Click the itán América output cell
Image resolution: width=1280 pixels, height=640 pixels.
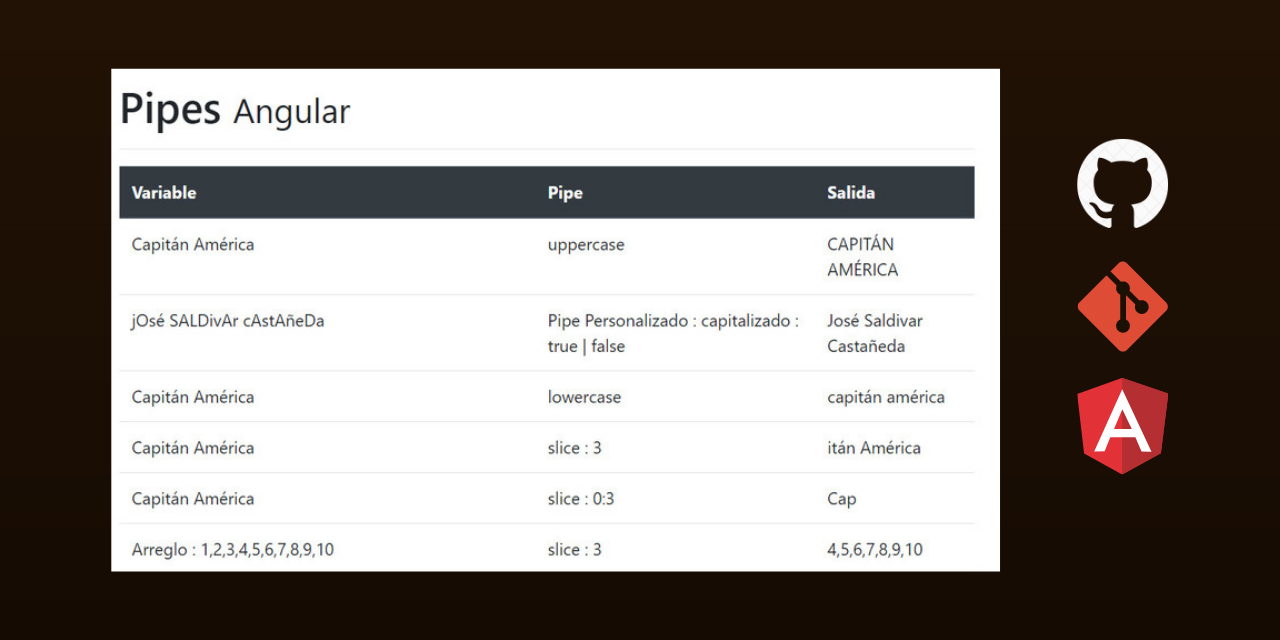tap(874, 448)
